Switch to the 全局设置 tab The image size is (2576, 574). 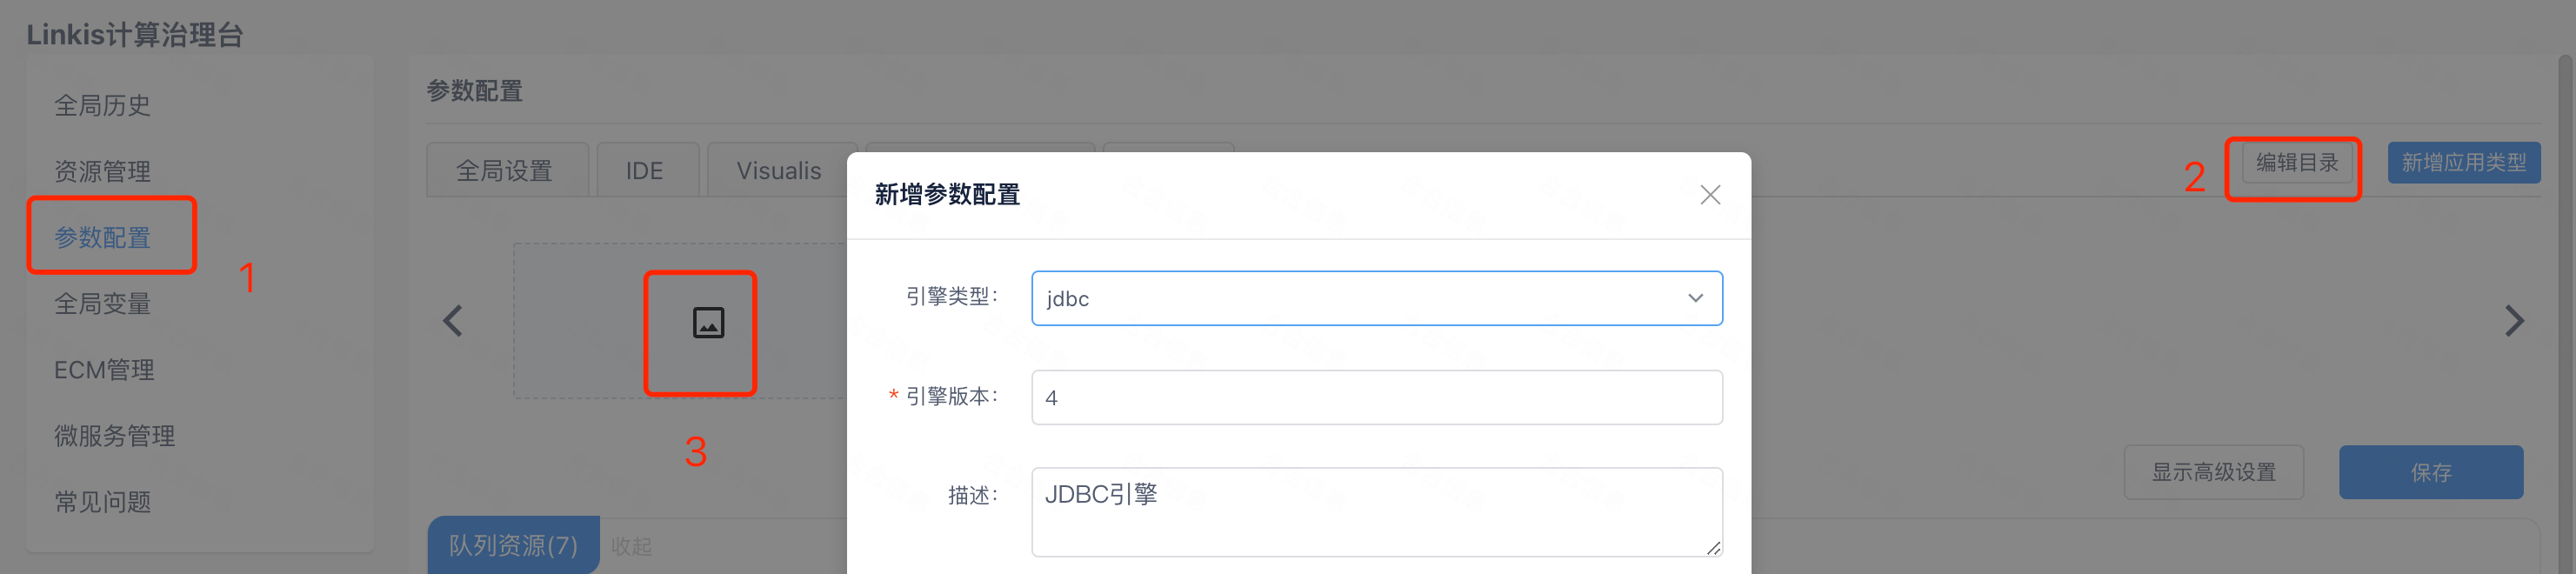tap(507, 169)
